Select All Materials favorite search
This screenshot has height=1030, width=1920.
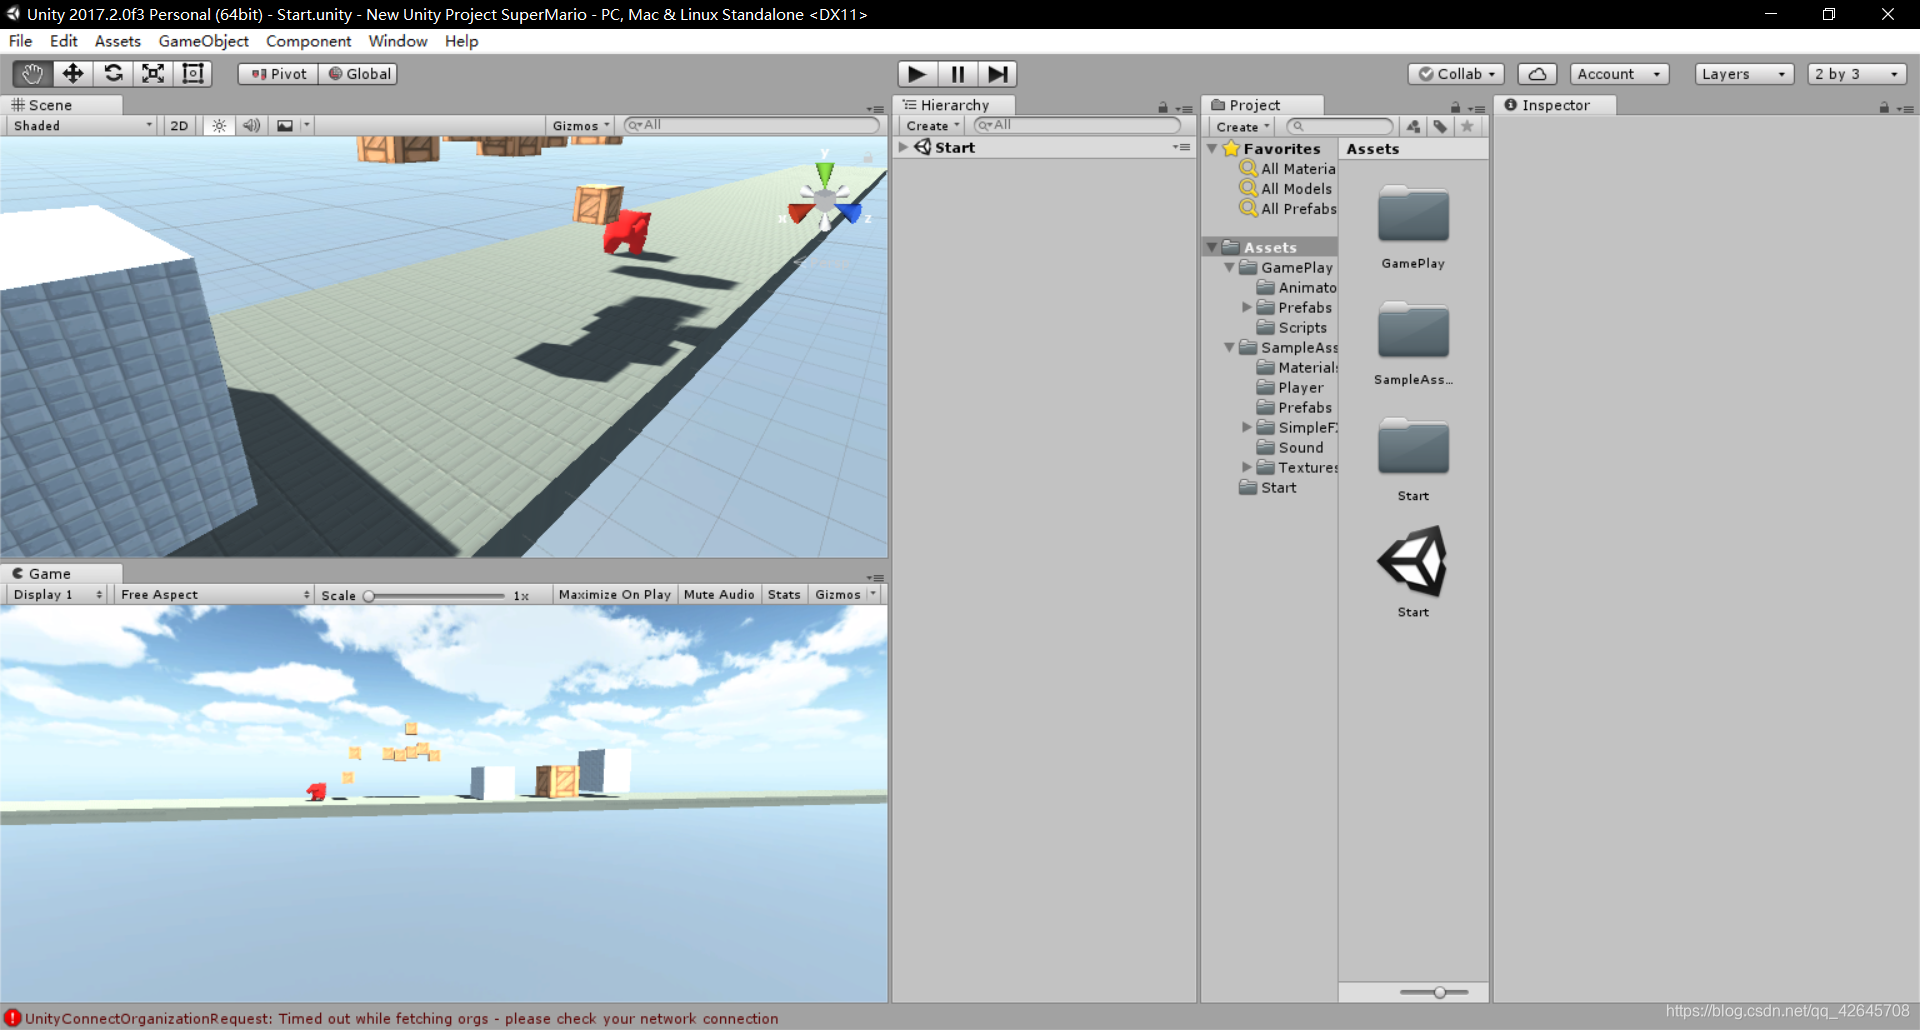[1288, 169]
